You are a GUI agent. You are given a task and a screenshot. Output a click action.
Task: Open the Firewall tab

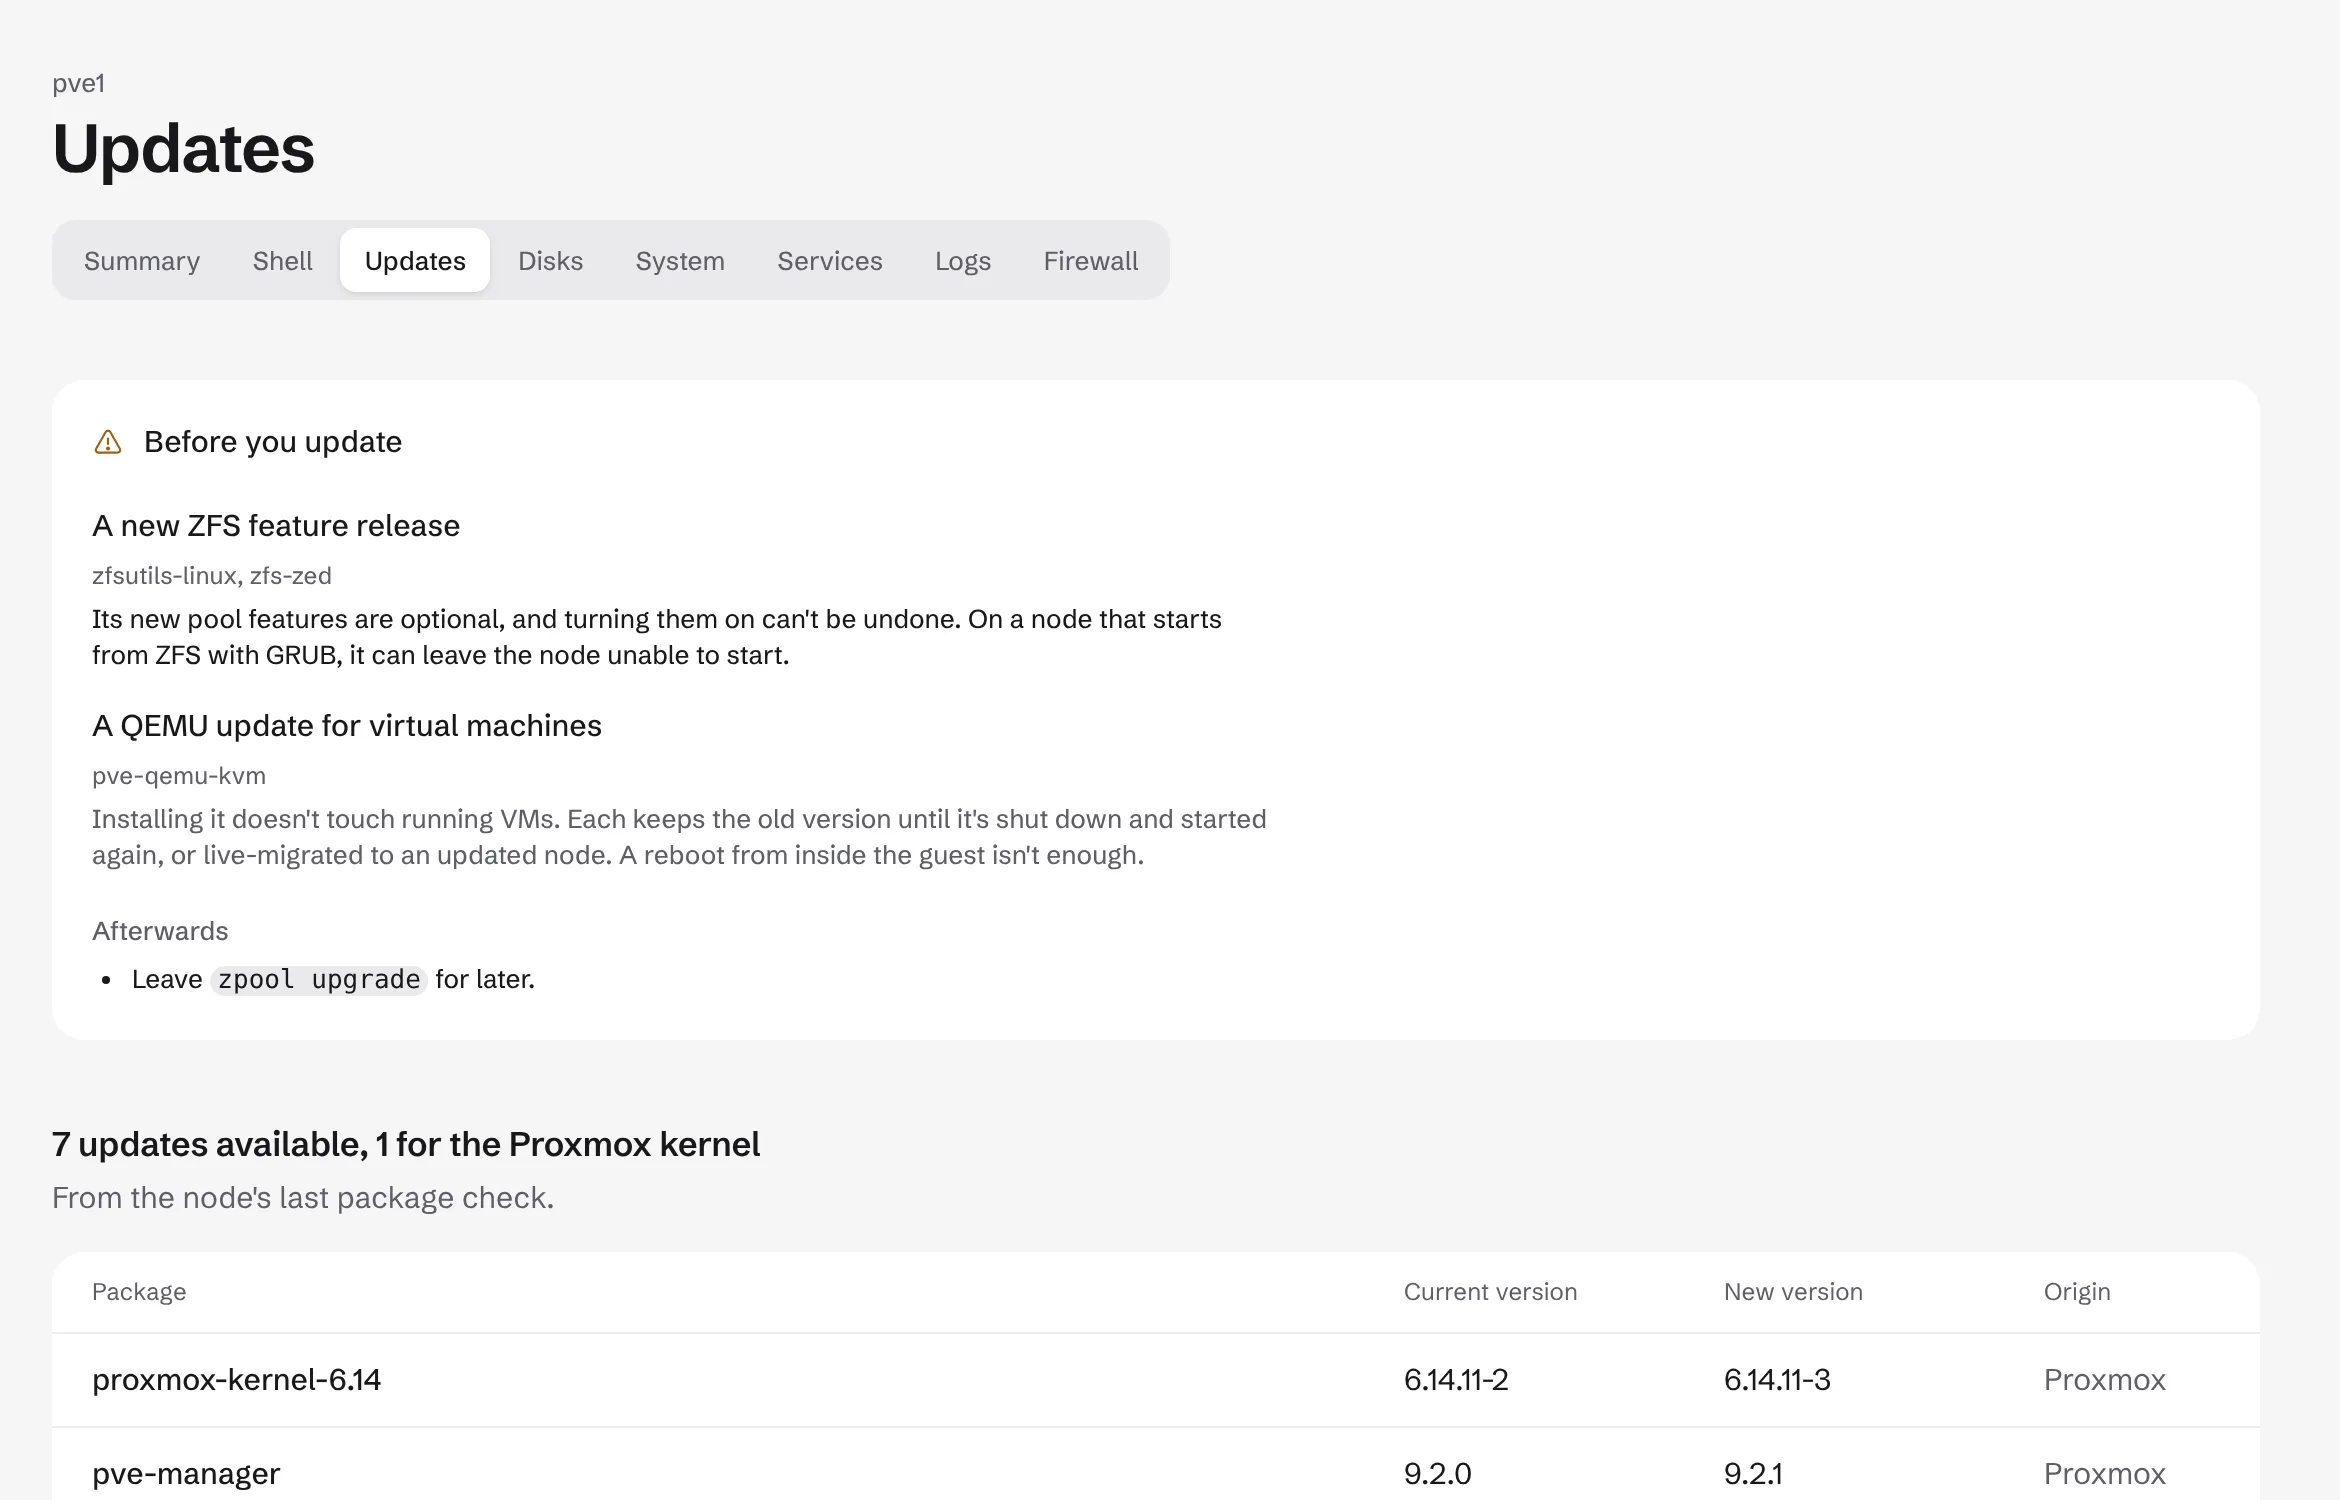[1091, 261]
